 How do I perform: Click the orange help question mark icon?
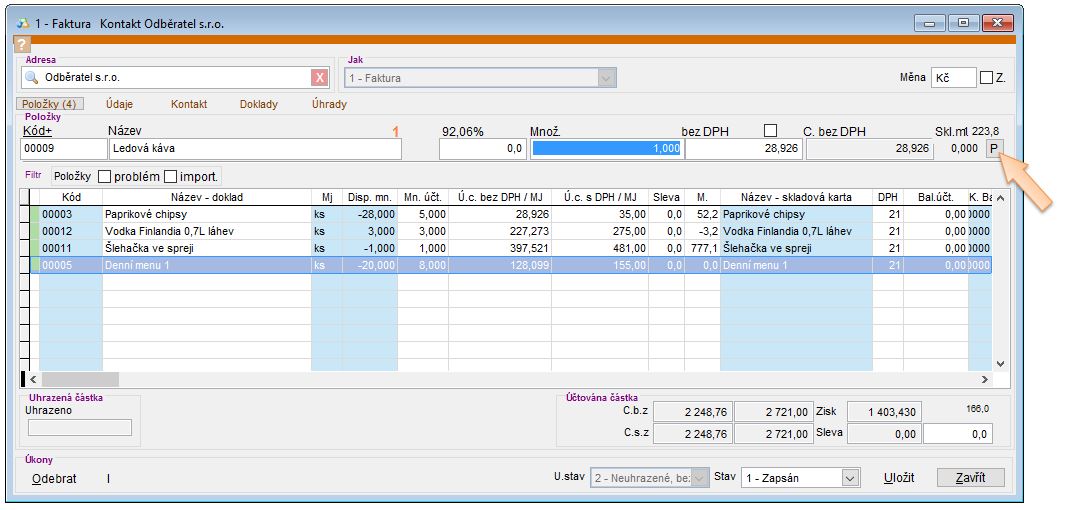[x=21, y=44]
